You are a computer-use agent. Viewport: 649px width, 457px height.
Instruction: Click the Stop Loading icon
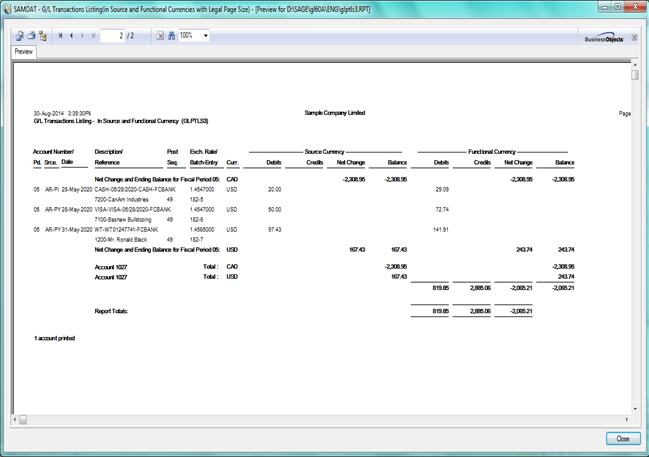(x=160, y=36)
